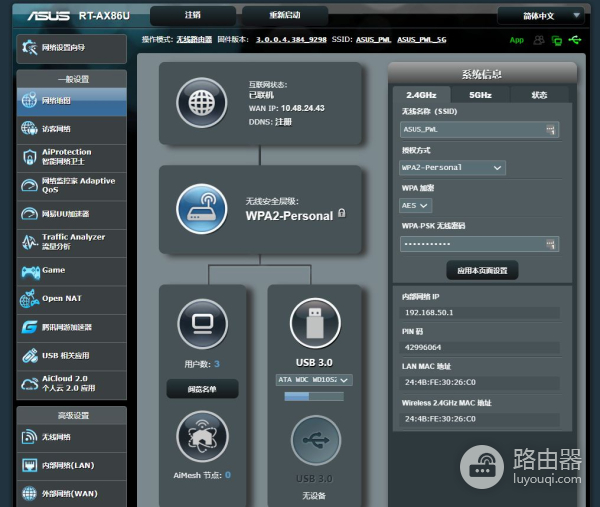Viewport: 600px width, 507px height.
Task: Click the USB 3.0 flash drive icon
Action: pos(315,323)
